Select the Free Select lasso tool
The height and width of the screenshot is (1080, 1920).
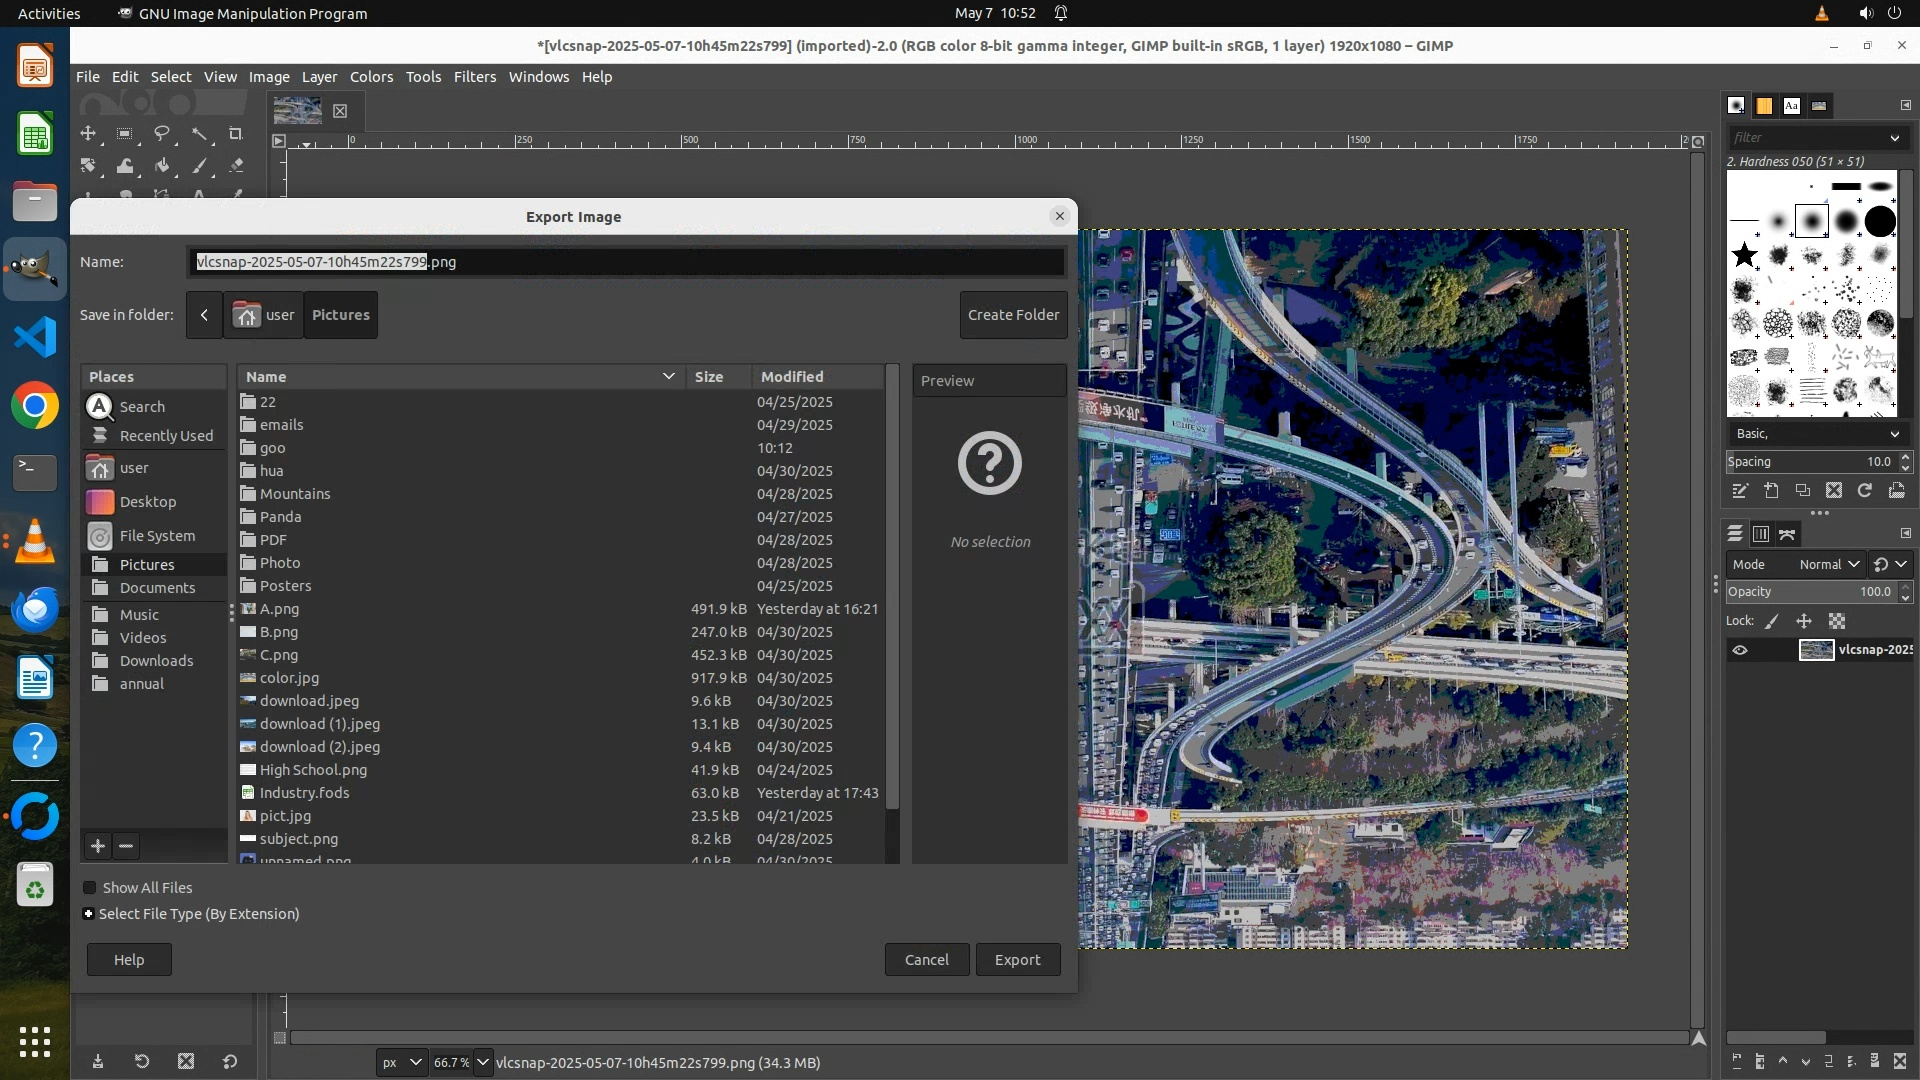(161, 133)
